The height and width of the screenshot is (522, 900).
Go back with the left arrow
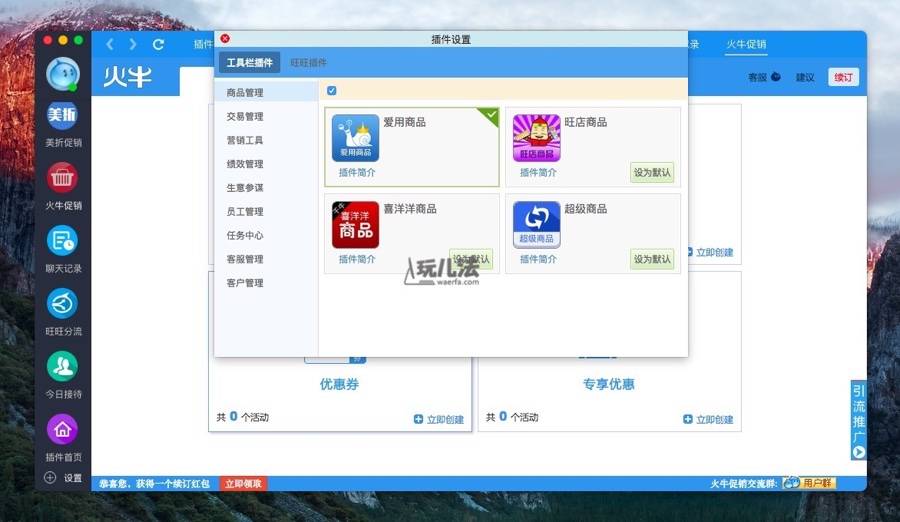[110, 44]
